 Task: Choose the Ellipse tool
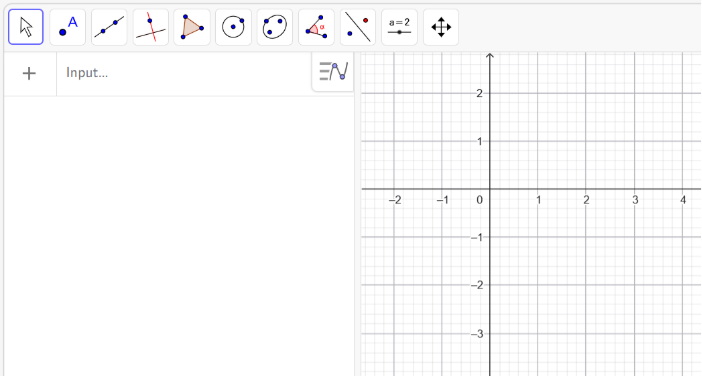(x=275, y=27)
